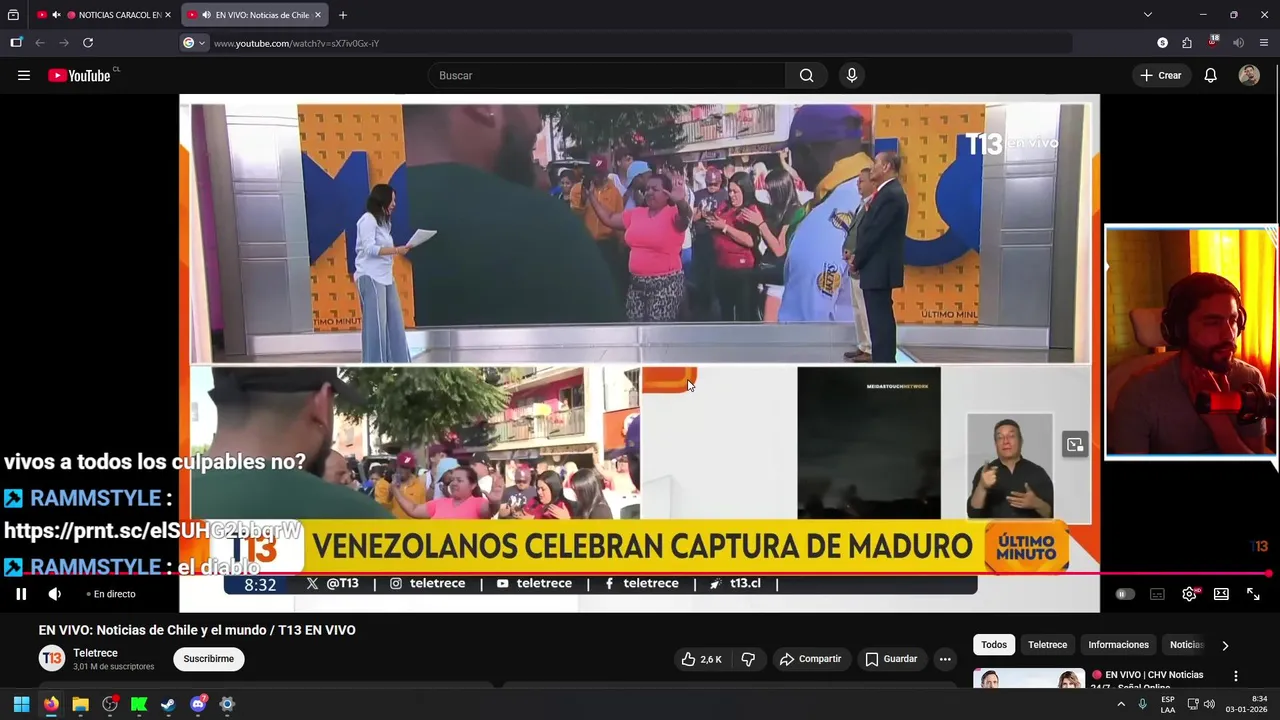Share the video with Compartir
This screenshot has height=720, width=1280.
(810, 659)
